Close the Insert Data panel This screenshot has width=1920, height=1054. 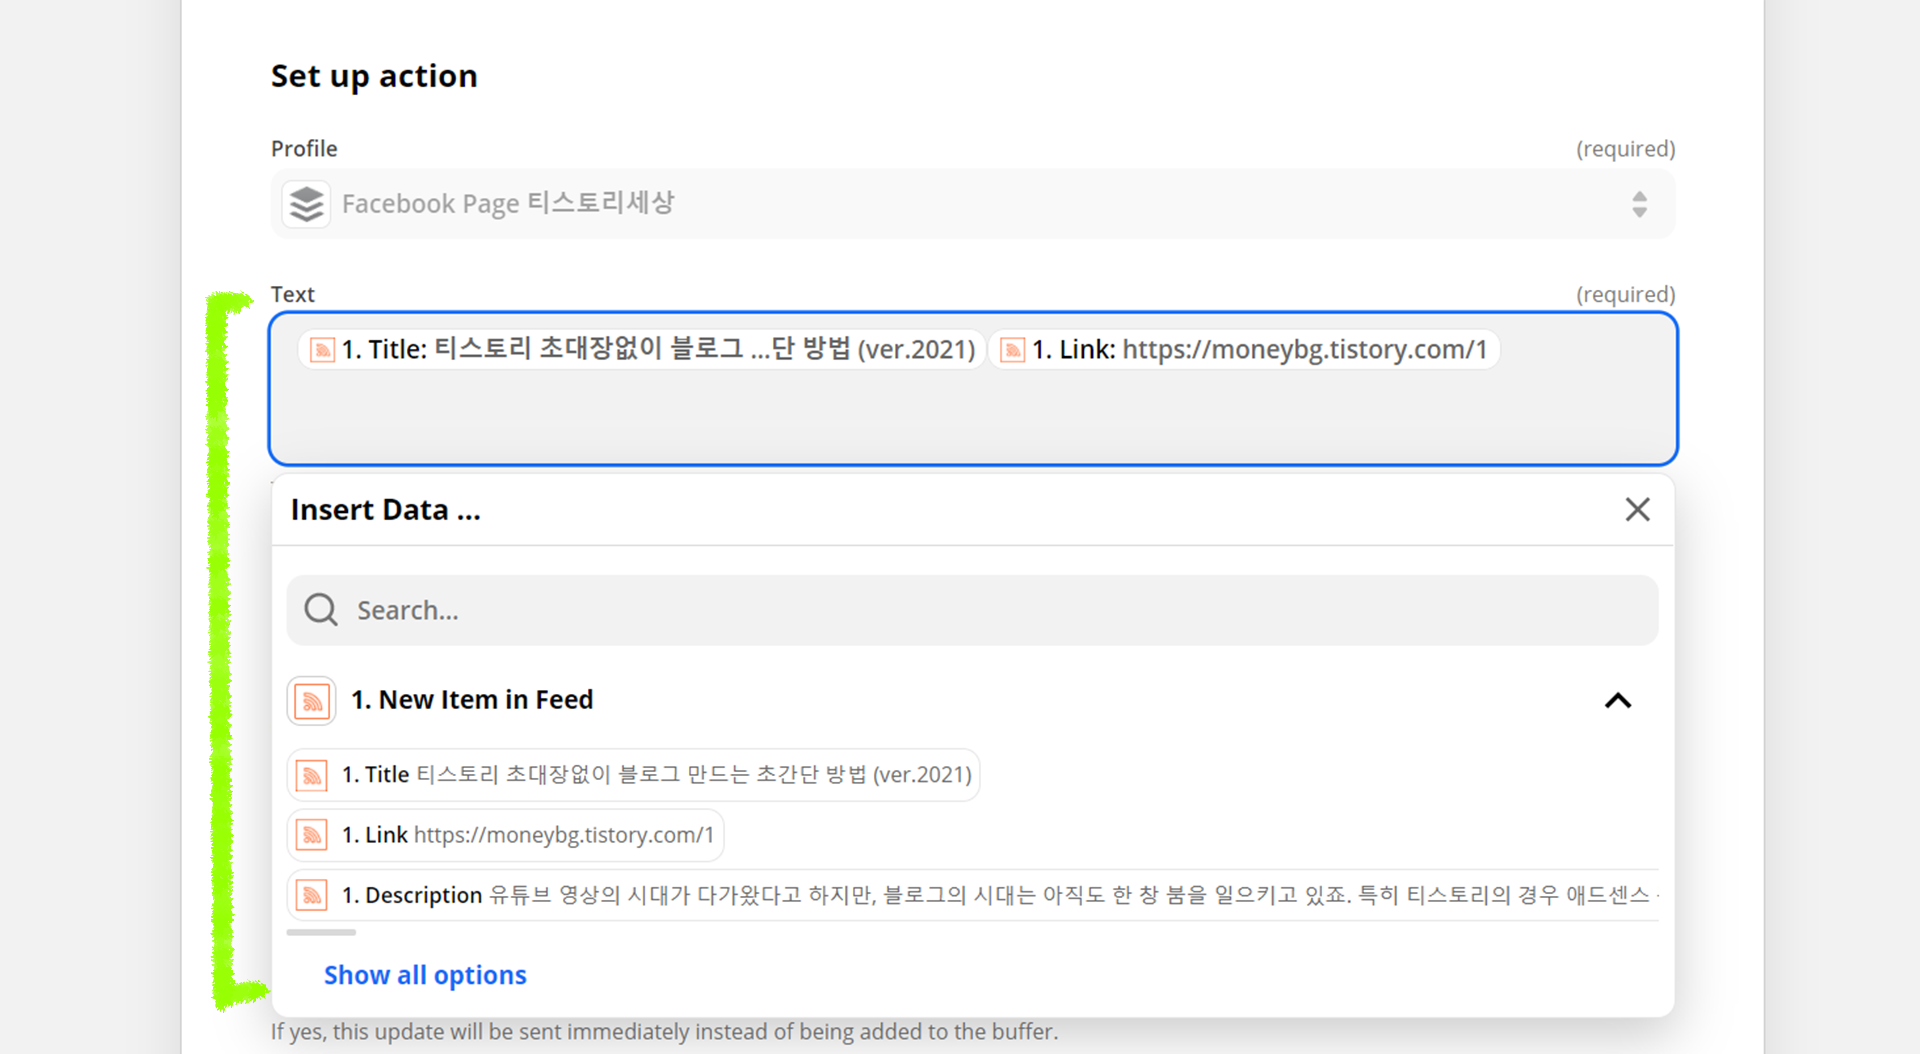pyautogui.click(x=1637, y=510)
